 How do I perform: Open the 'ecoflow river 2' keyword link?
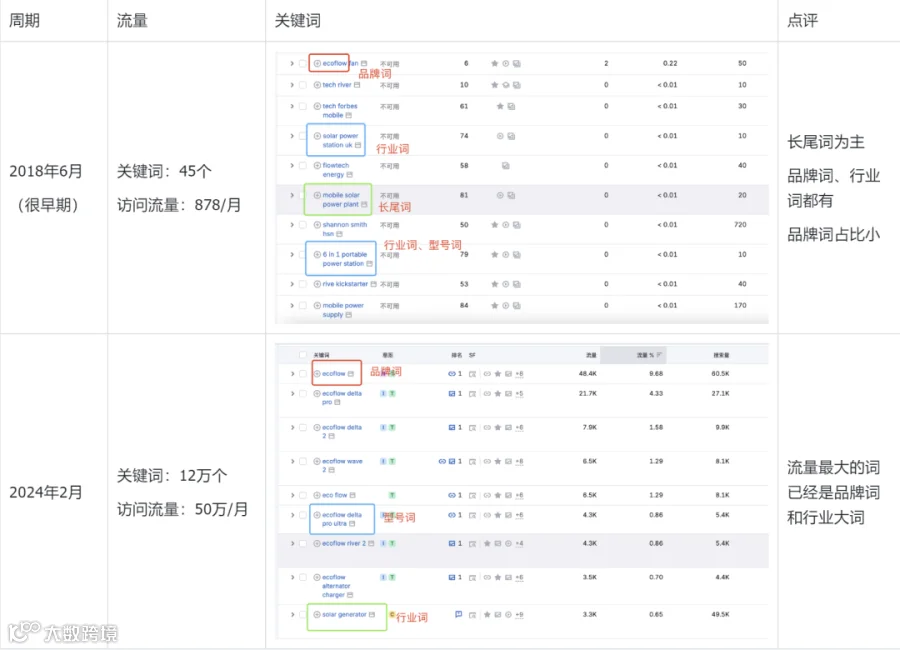click(x=344, y=543)
